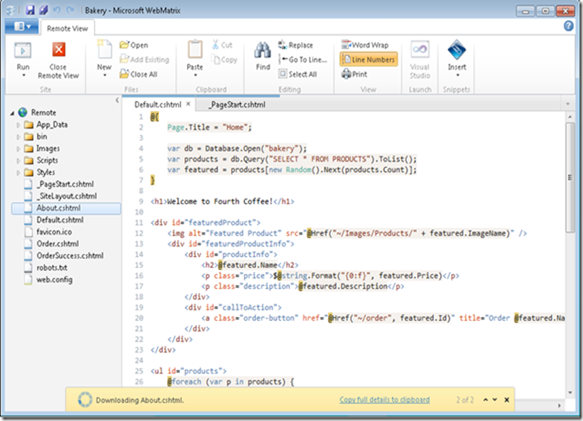Select the Remote View ribbon tab

tap(67, 28)
